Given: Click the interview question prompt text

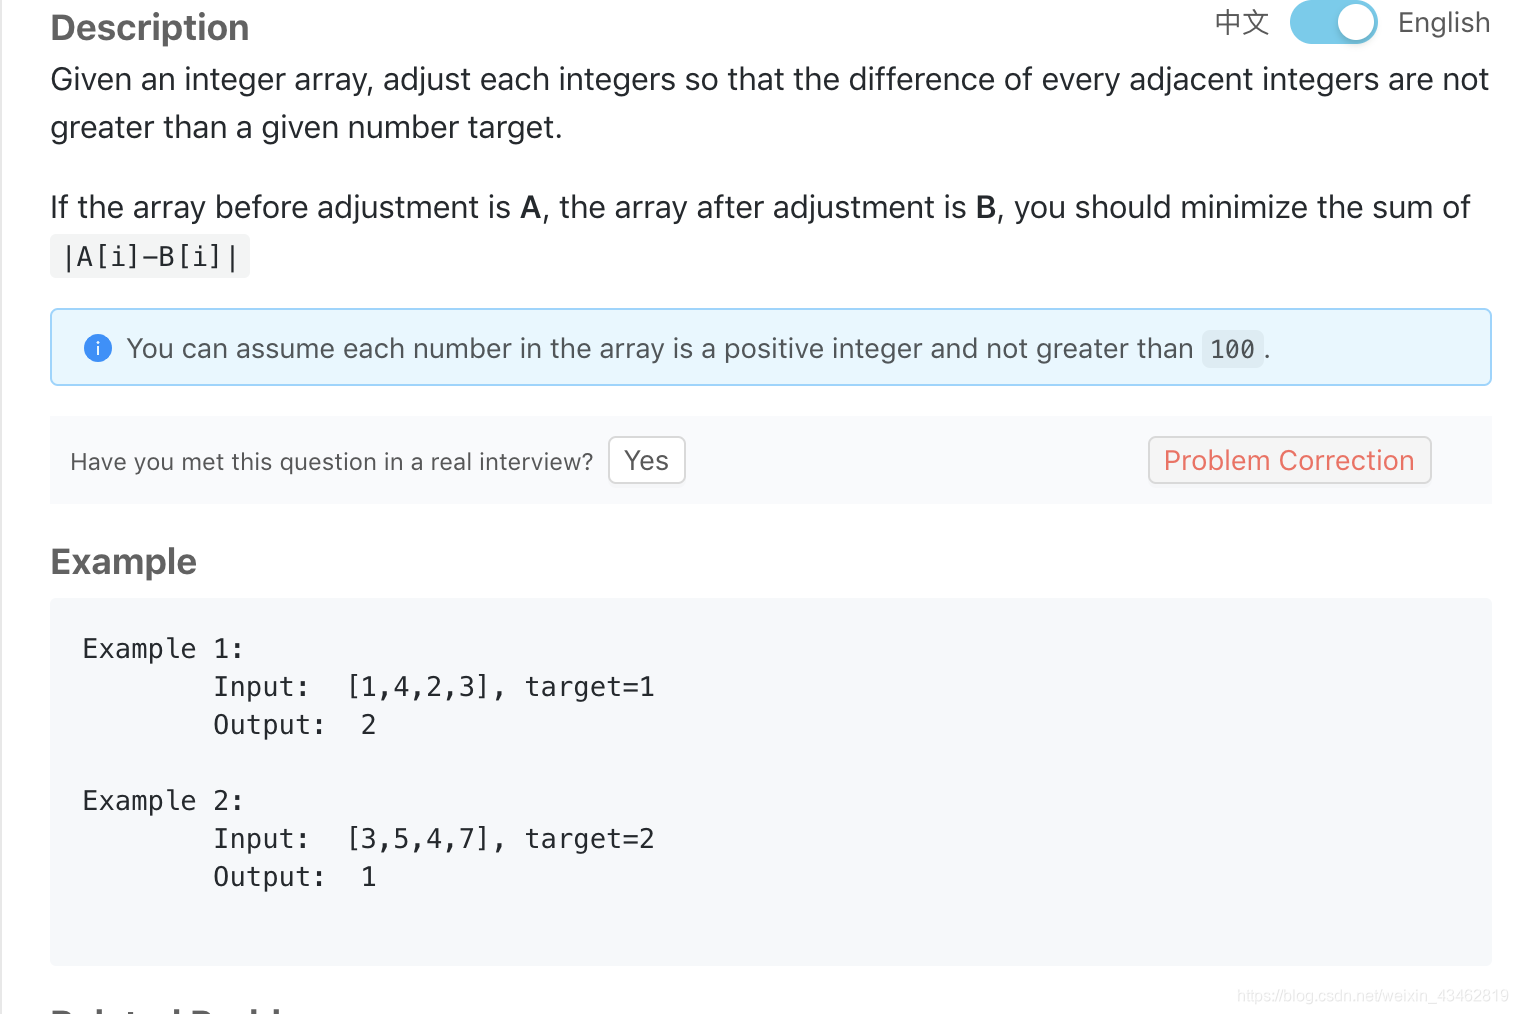Looking at the screenshot, I should (331, 462).
